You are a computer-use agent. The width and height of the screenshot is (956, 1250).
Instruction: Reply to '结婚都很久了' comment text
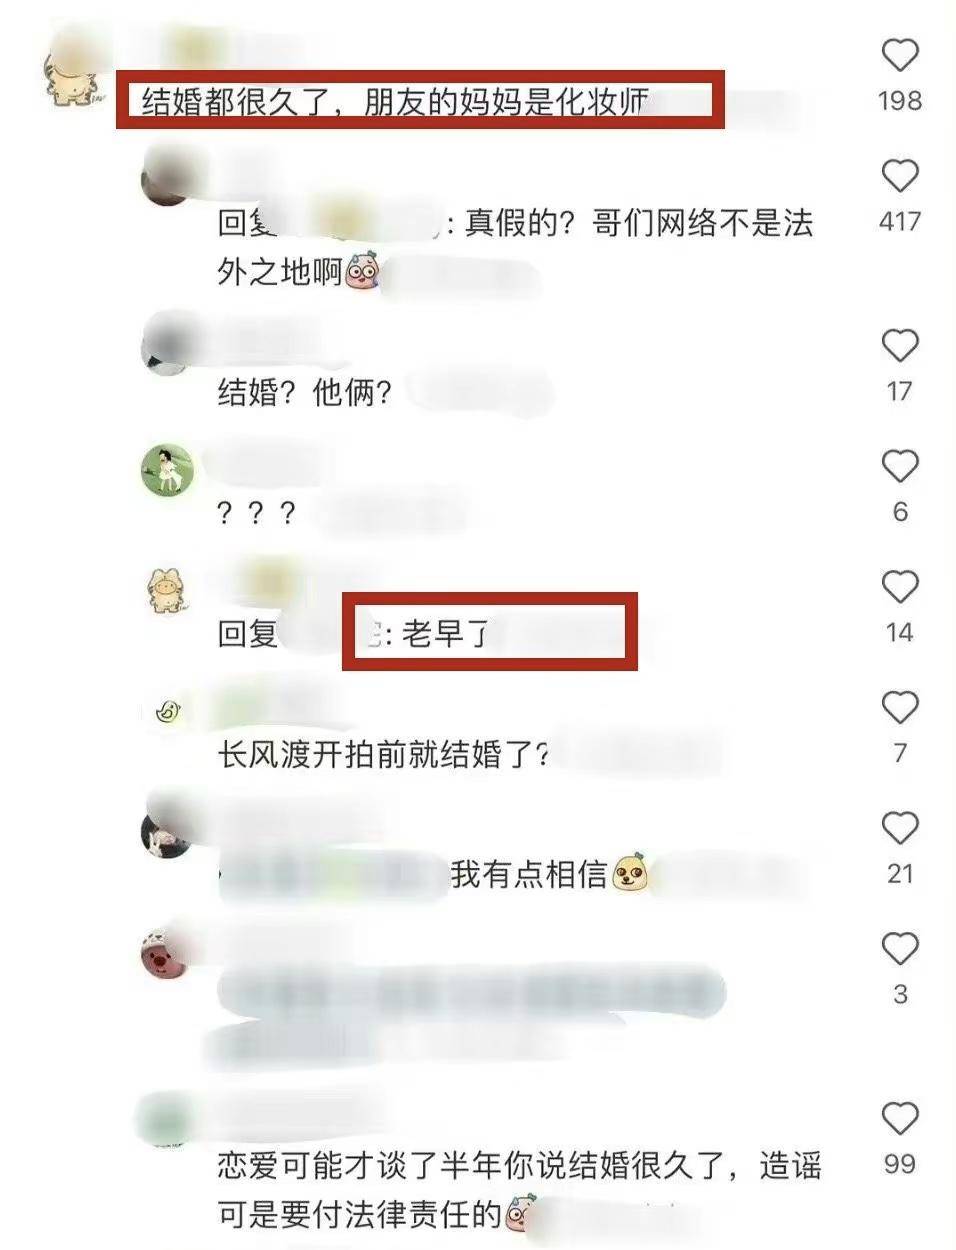click(396, 102)
